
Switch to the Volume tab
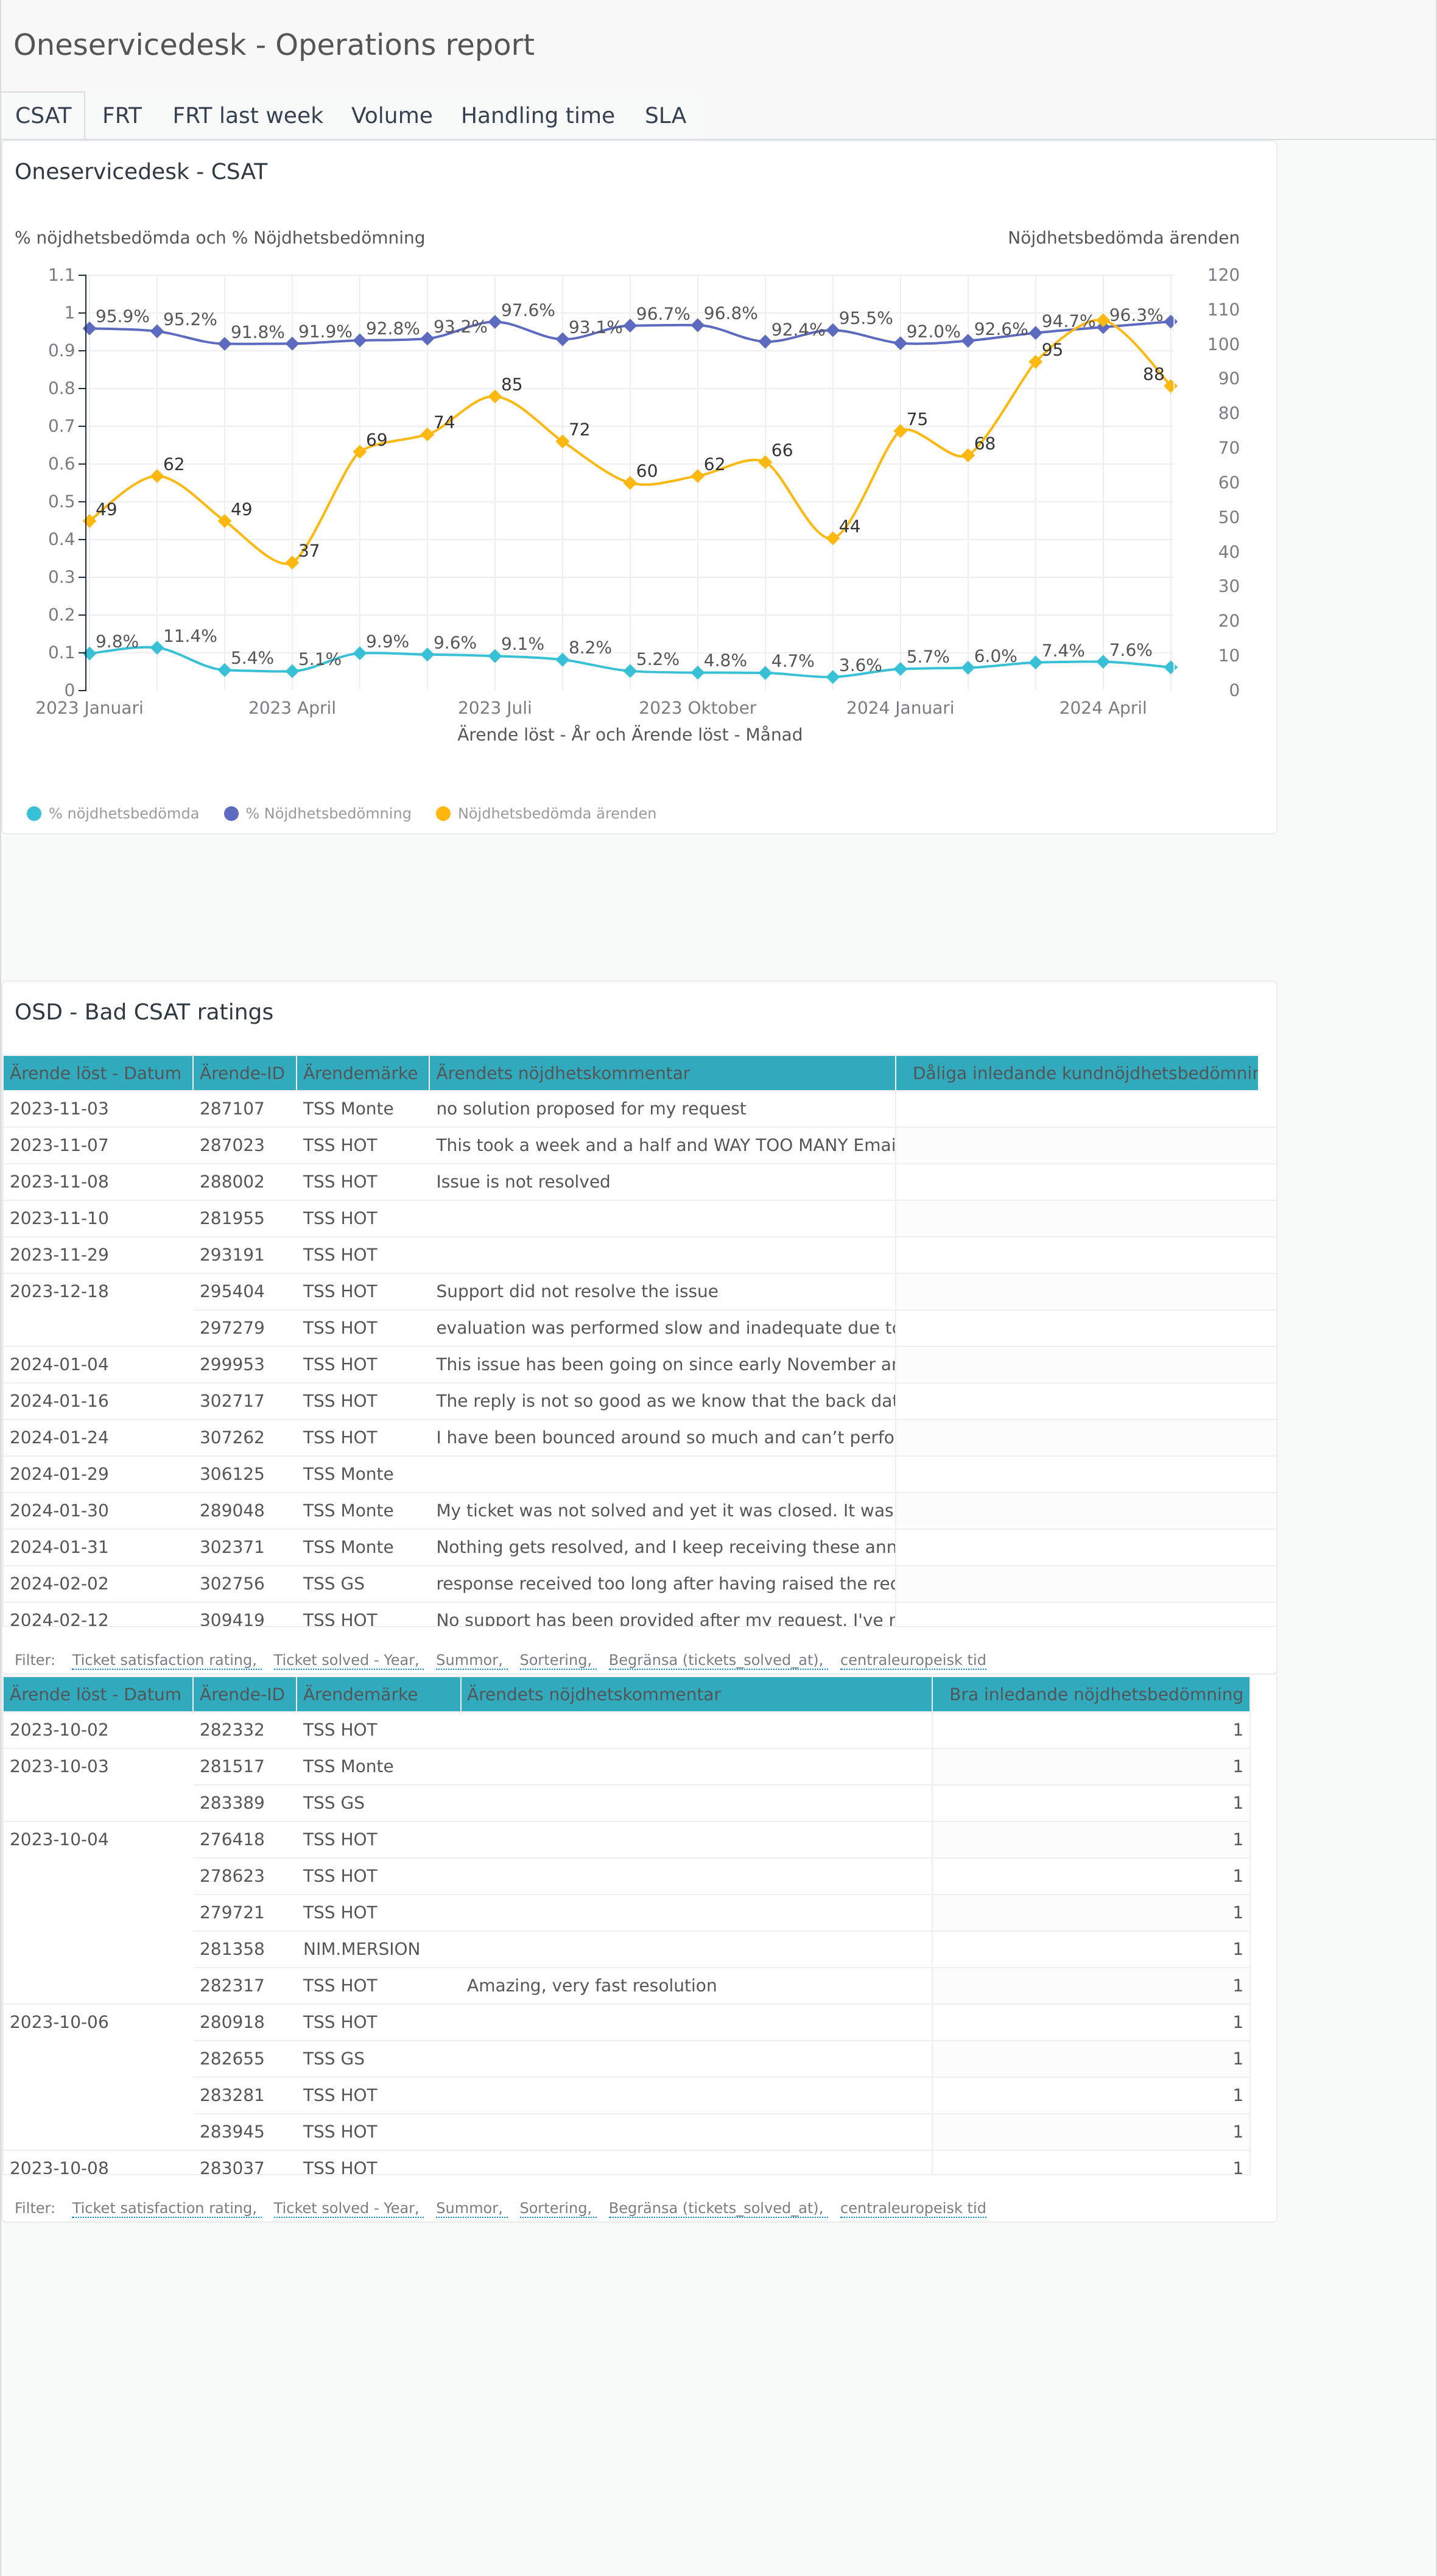click(392, 116)
